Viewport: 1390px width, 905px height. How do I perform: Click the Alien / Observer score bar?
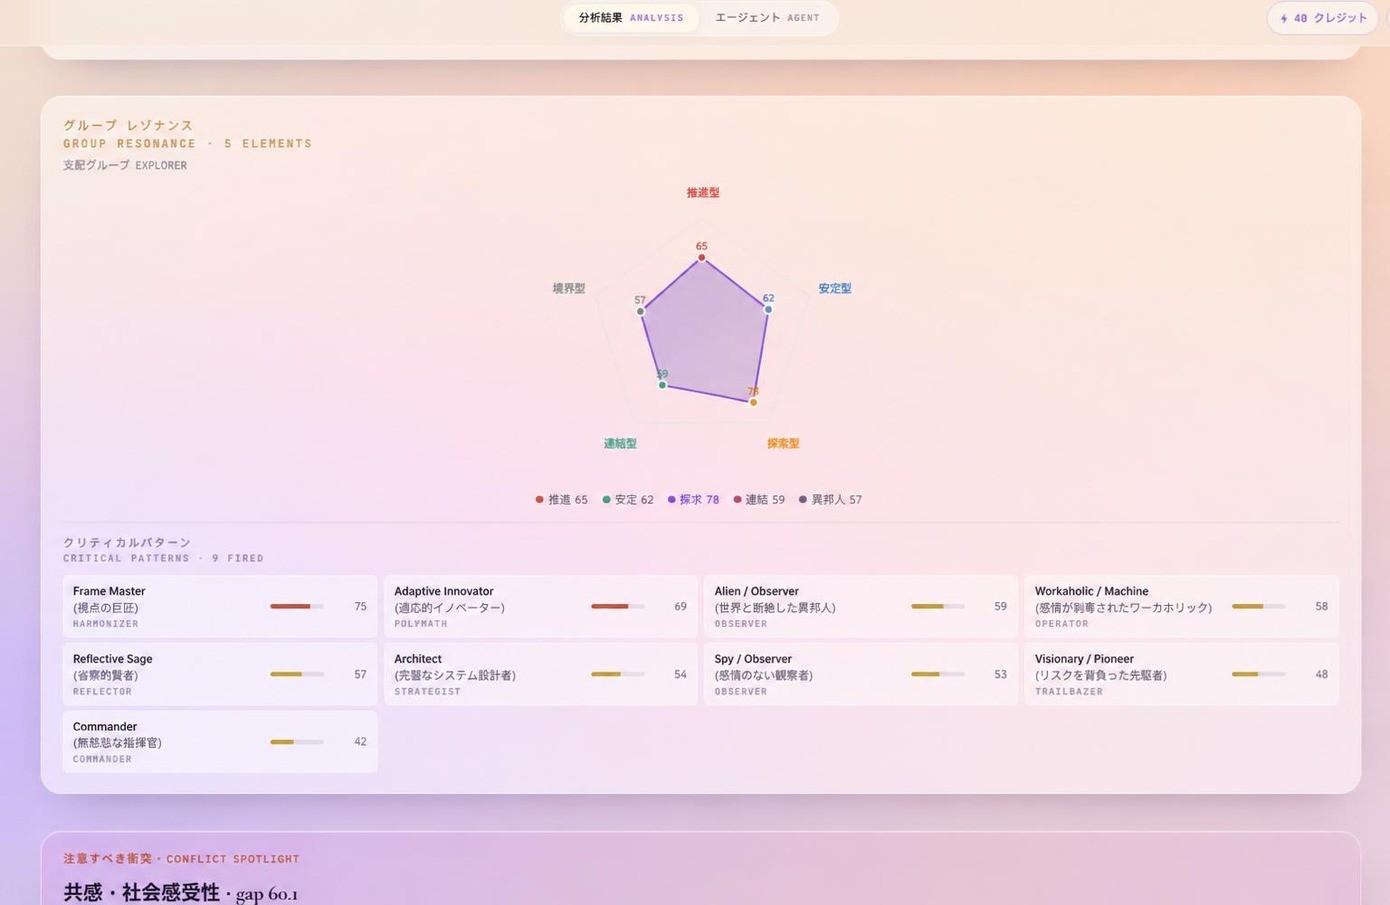click(938, 607)
